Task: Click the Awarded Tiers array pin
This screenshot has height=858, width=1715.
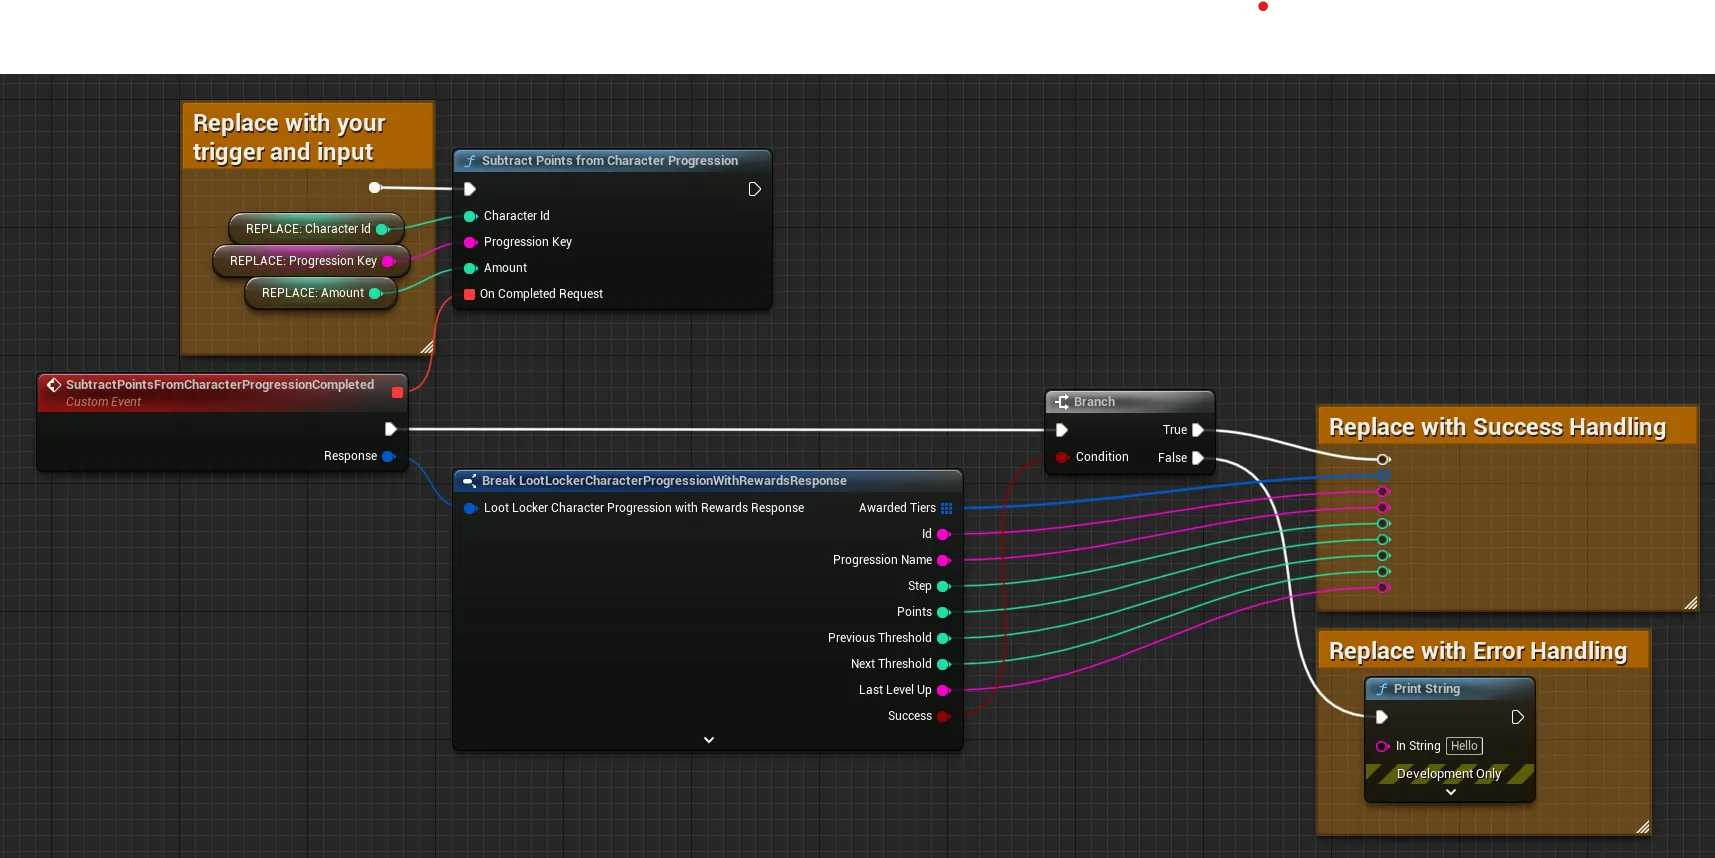Action: (x=946, y=508)
